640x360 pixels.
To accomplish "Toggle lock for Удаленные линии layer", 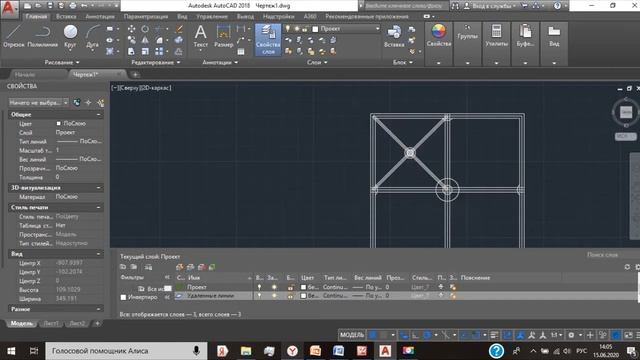I will pos(290,296).
